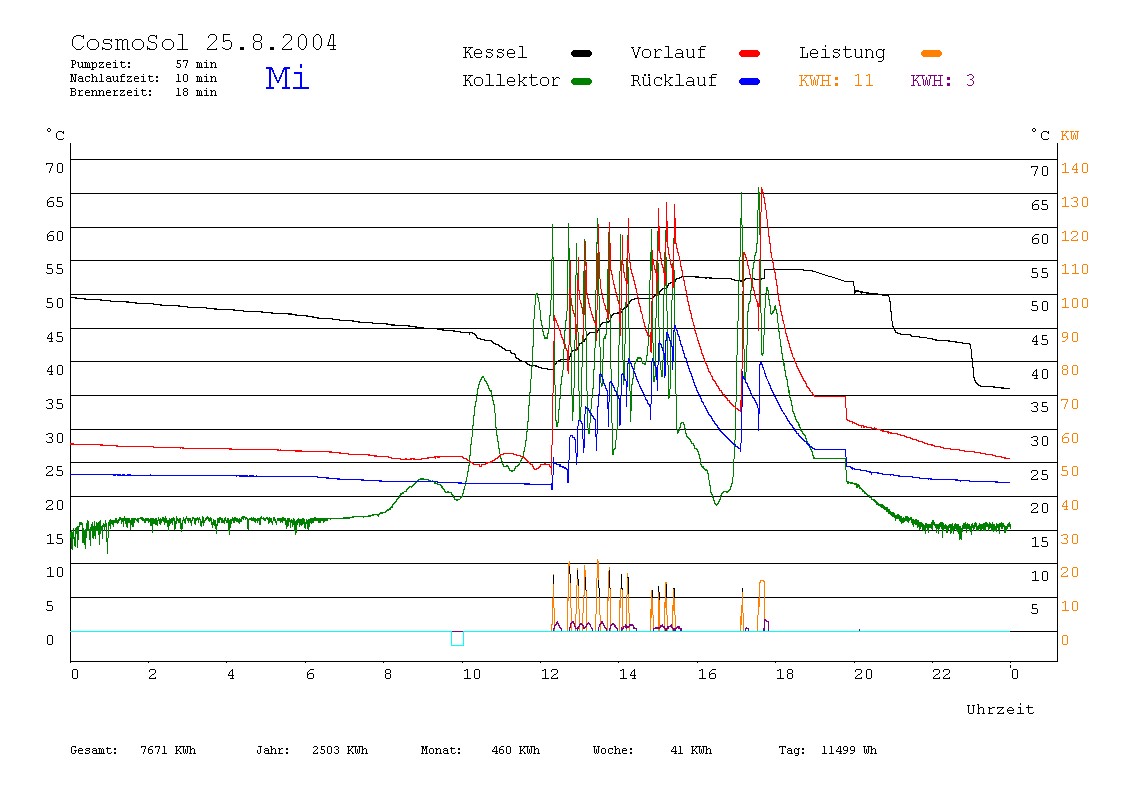Click the '22' hour tick label
This screenshot has height=812, width=1148.
(942, 674)
